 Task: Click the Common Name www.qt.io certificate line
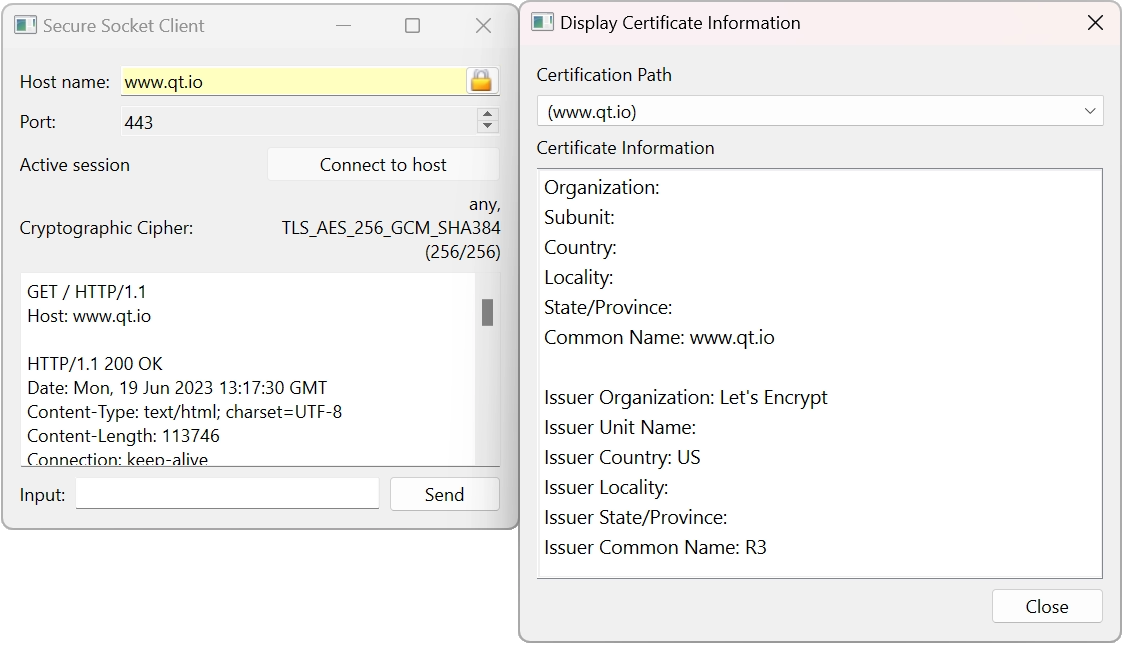click(x=658, y=337)
